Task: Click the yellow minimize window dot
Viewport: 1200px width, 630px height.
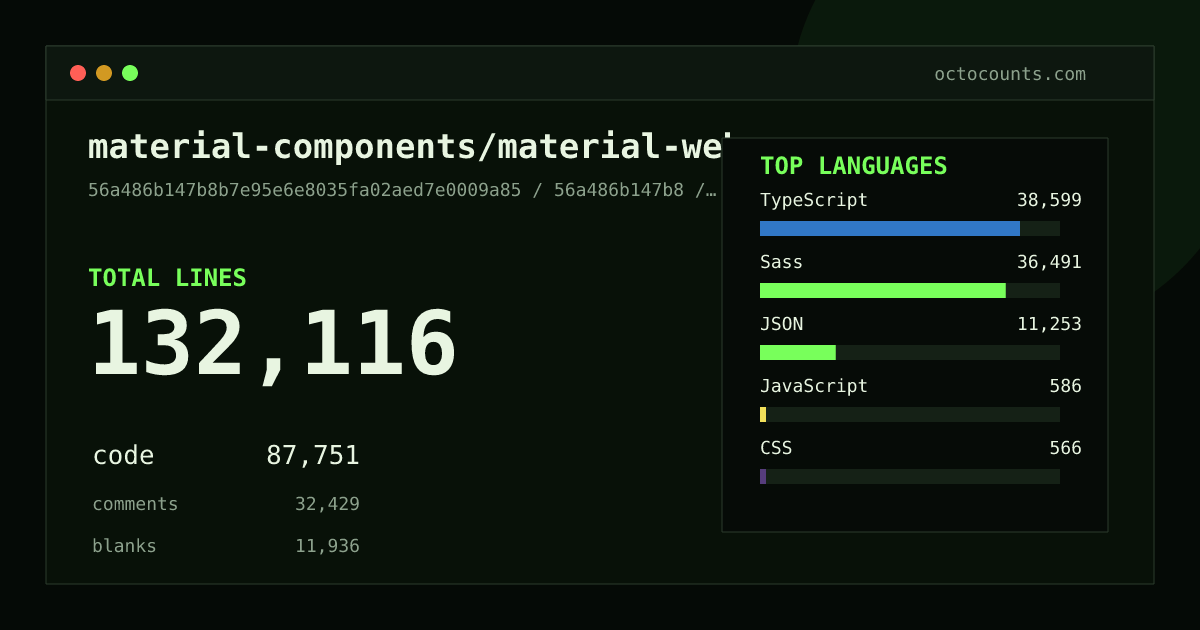Action: click(104, 73)
